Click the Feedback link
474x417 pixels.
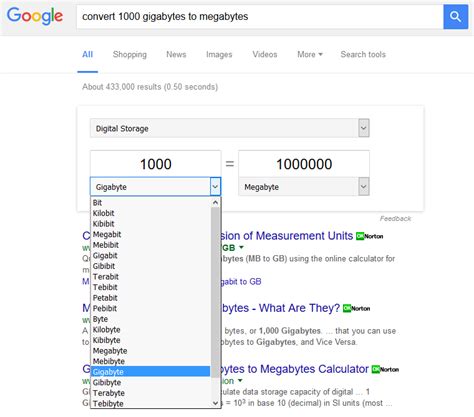(x=395, y=219)
